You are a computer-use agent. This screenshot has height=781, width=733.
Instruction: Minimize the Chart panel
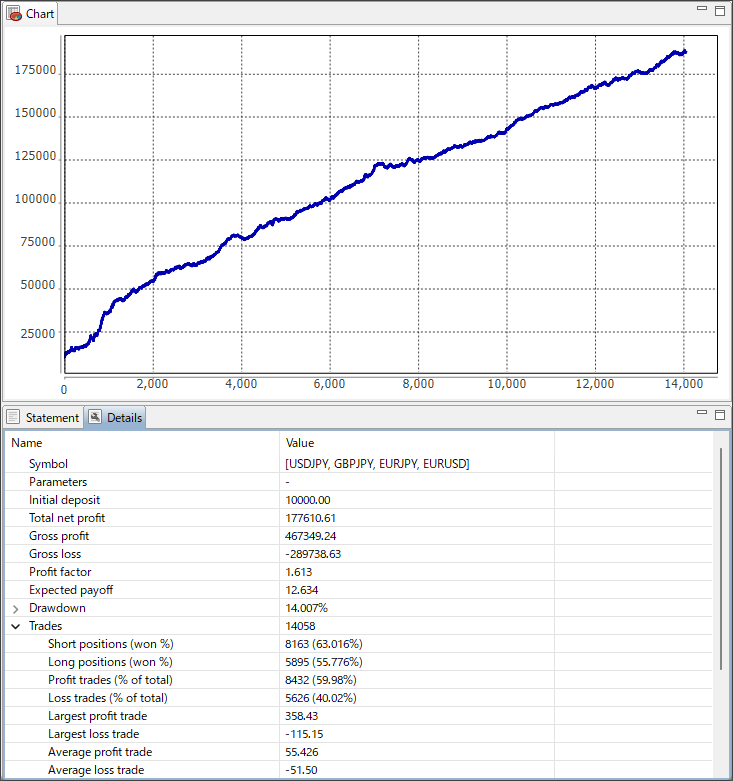click(x=702, y=8)
